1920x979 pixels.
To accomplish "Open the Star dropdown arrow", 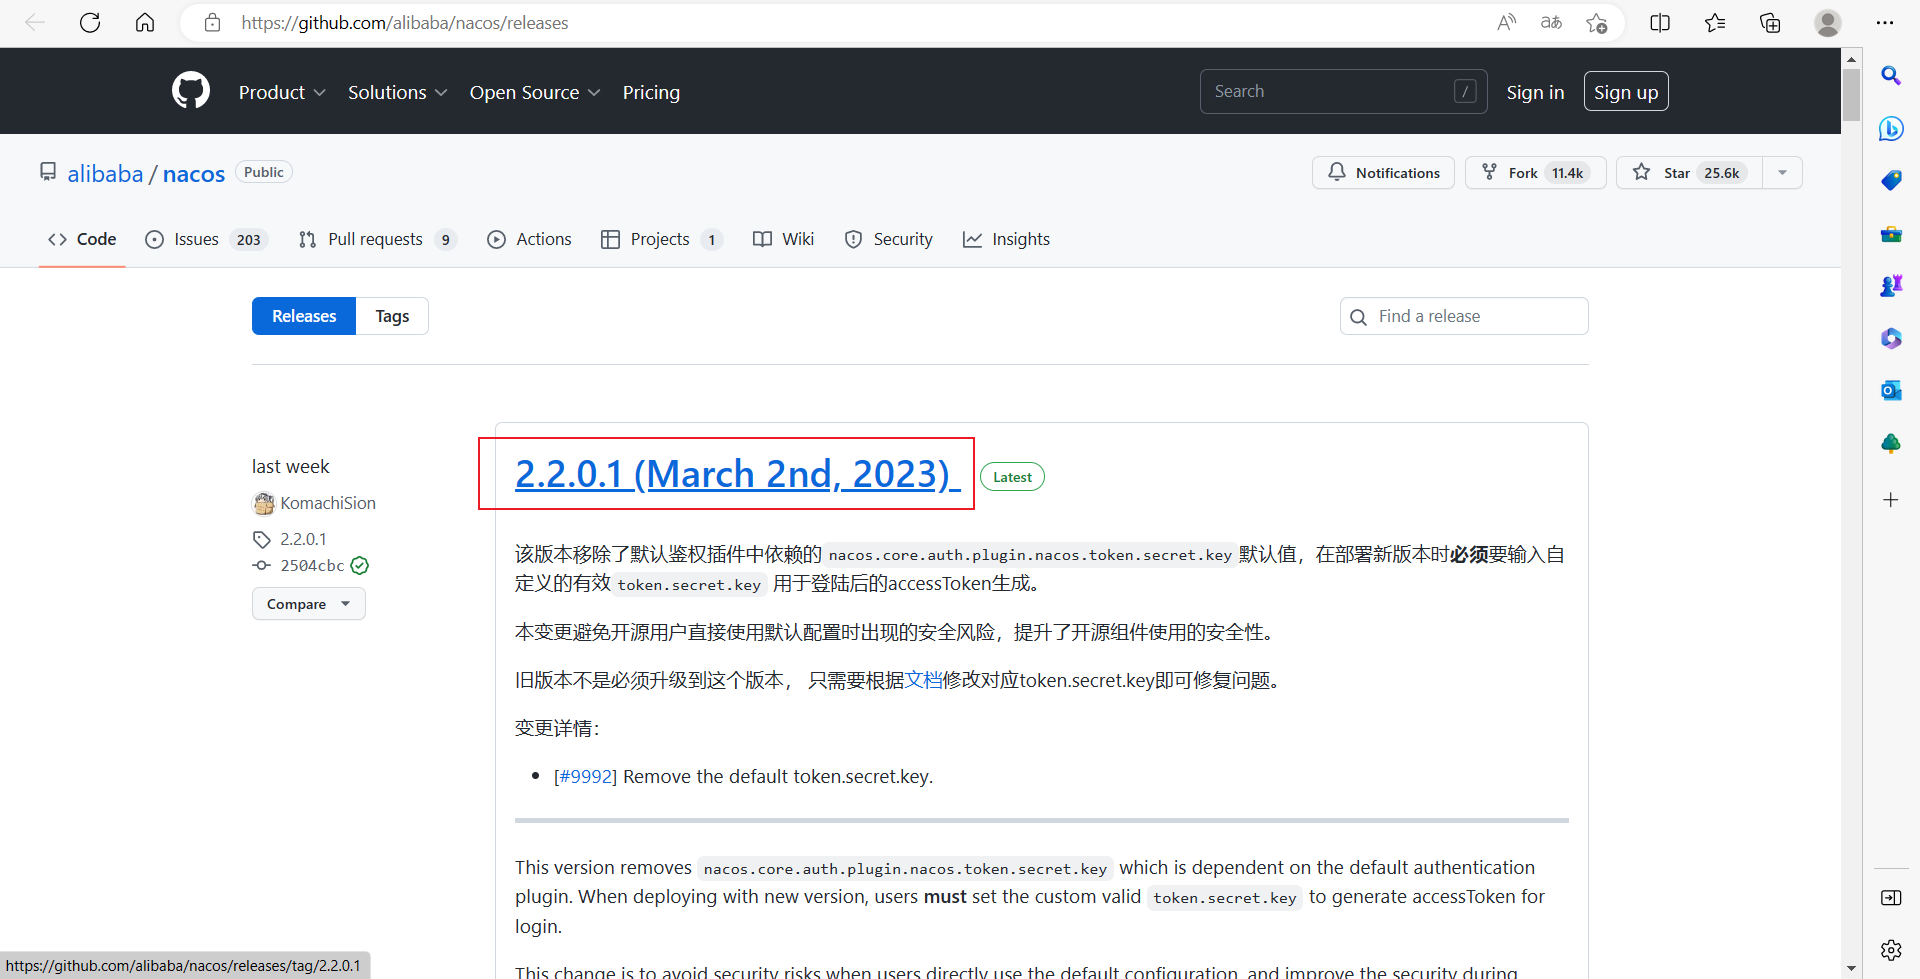I will pyautogui.click(x=1782, y=173).
